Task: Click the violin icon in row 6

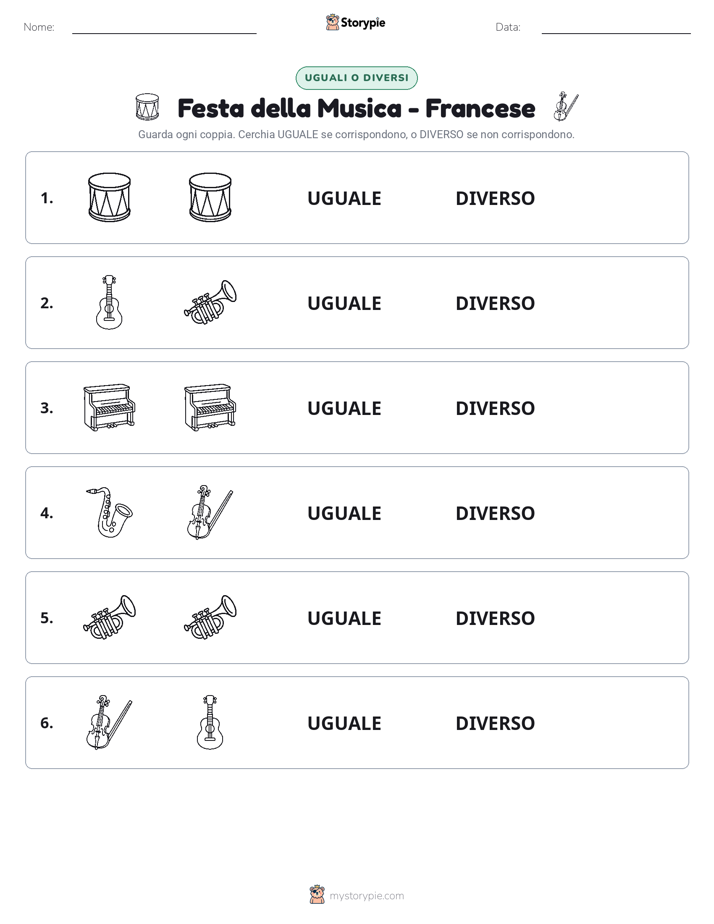Action: (x=109, y=722)
